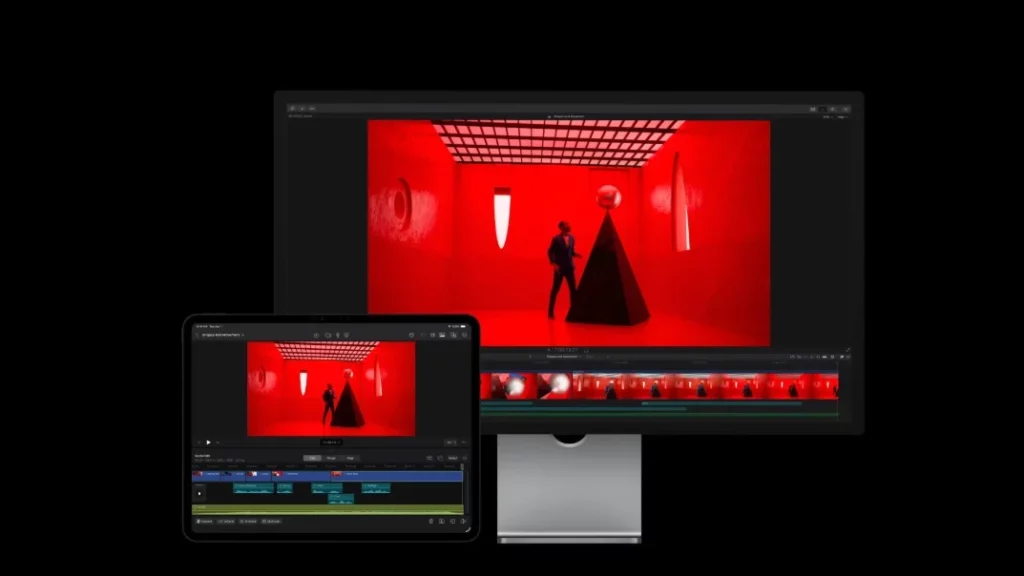Toggle the browser panel icon on Mac toolbar
Screen dimensions: 1024x576
pyautogui.click(x=812, y=109)
